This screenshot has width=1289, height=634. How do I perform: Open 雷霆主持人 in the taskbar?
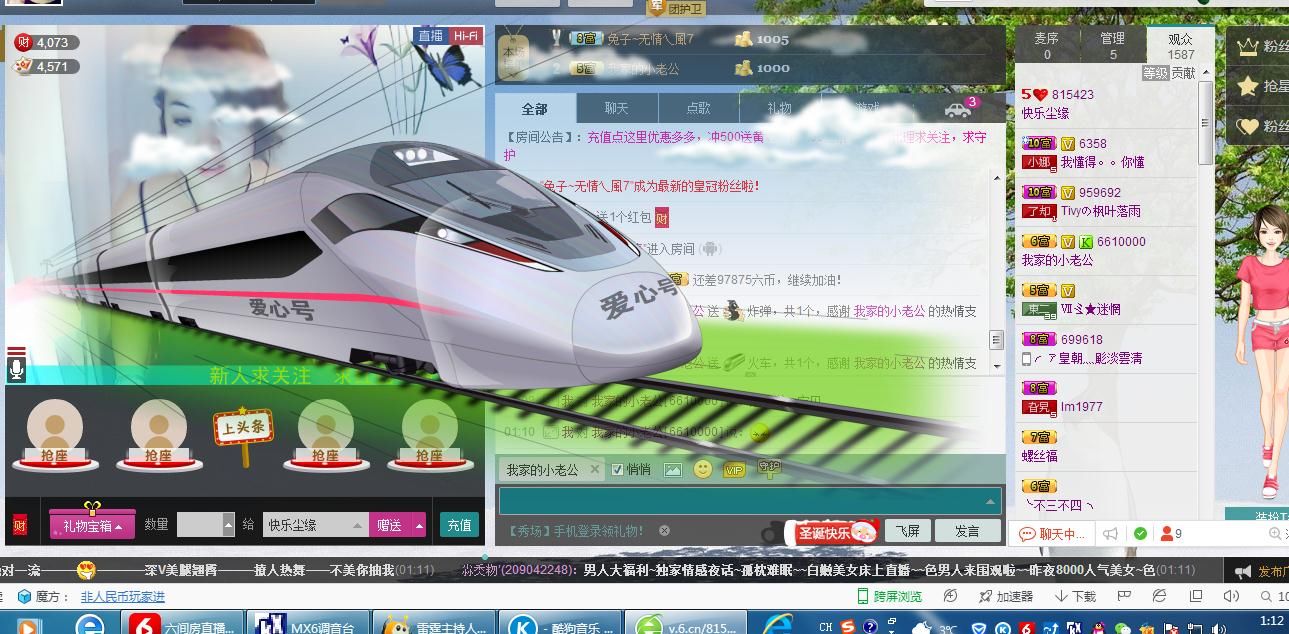tap(434, 624)
